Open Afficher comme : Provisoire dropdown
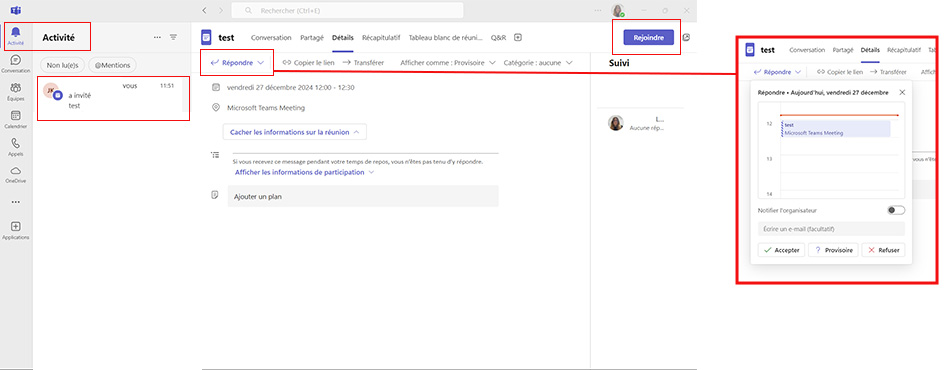950x370 pixels. pyautogui.click(x=448, y=62)
